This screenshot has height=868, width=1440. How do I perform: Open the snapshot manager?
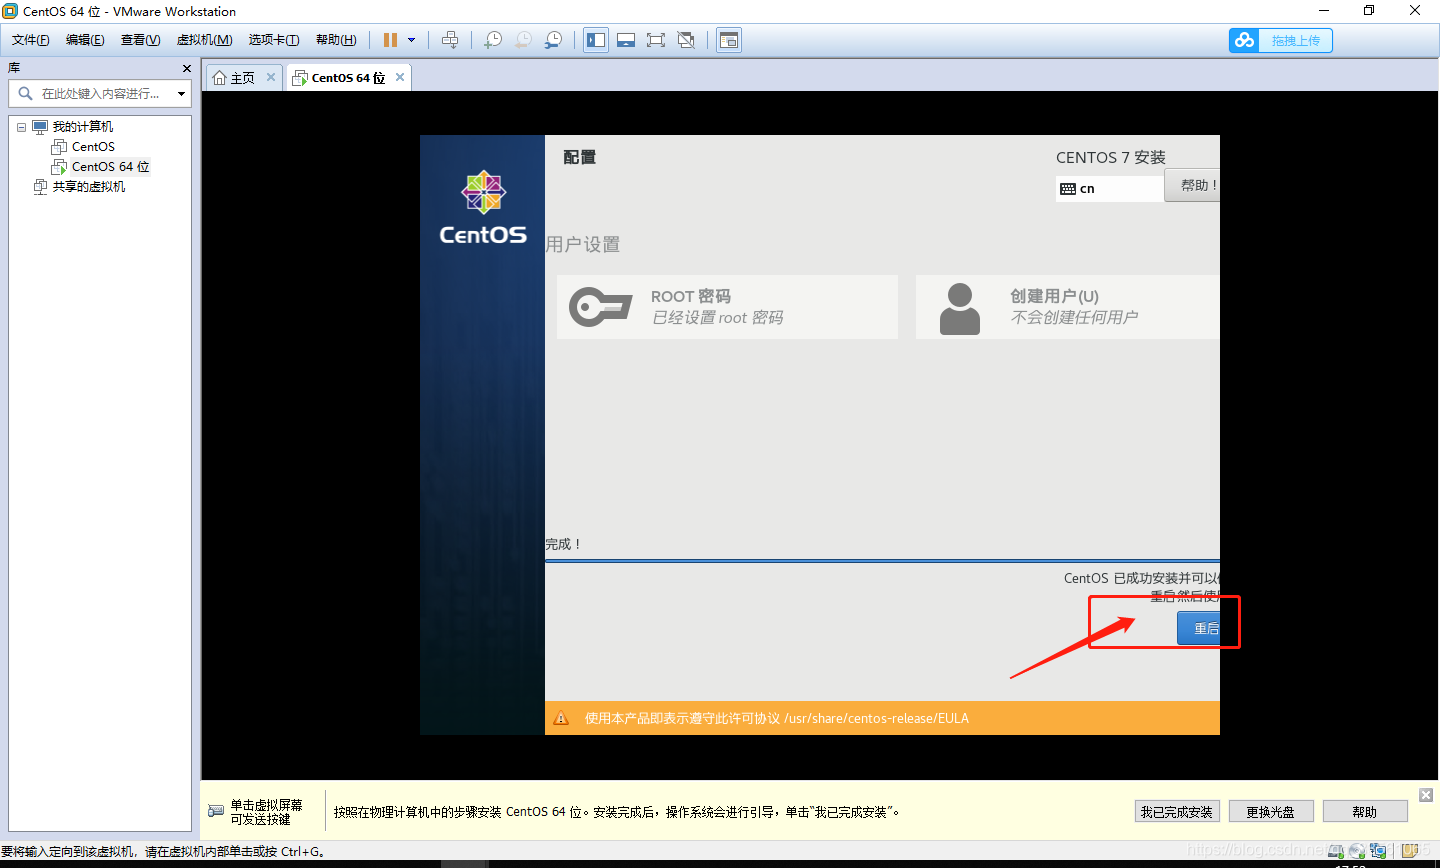coord(553,40)
